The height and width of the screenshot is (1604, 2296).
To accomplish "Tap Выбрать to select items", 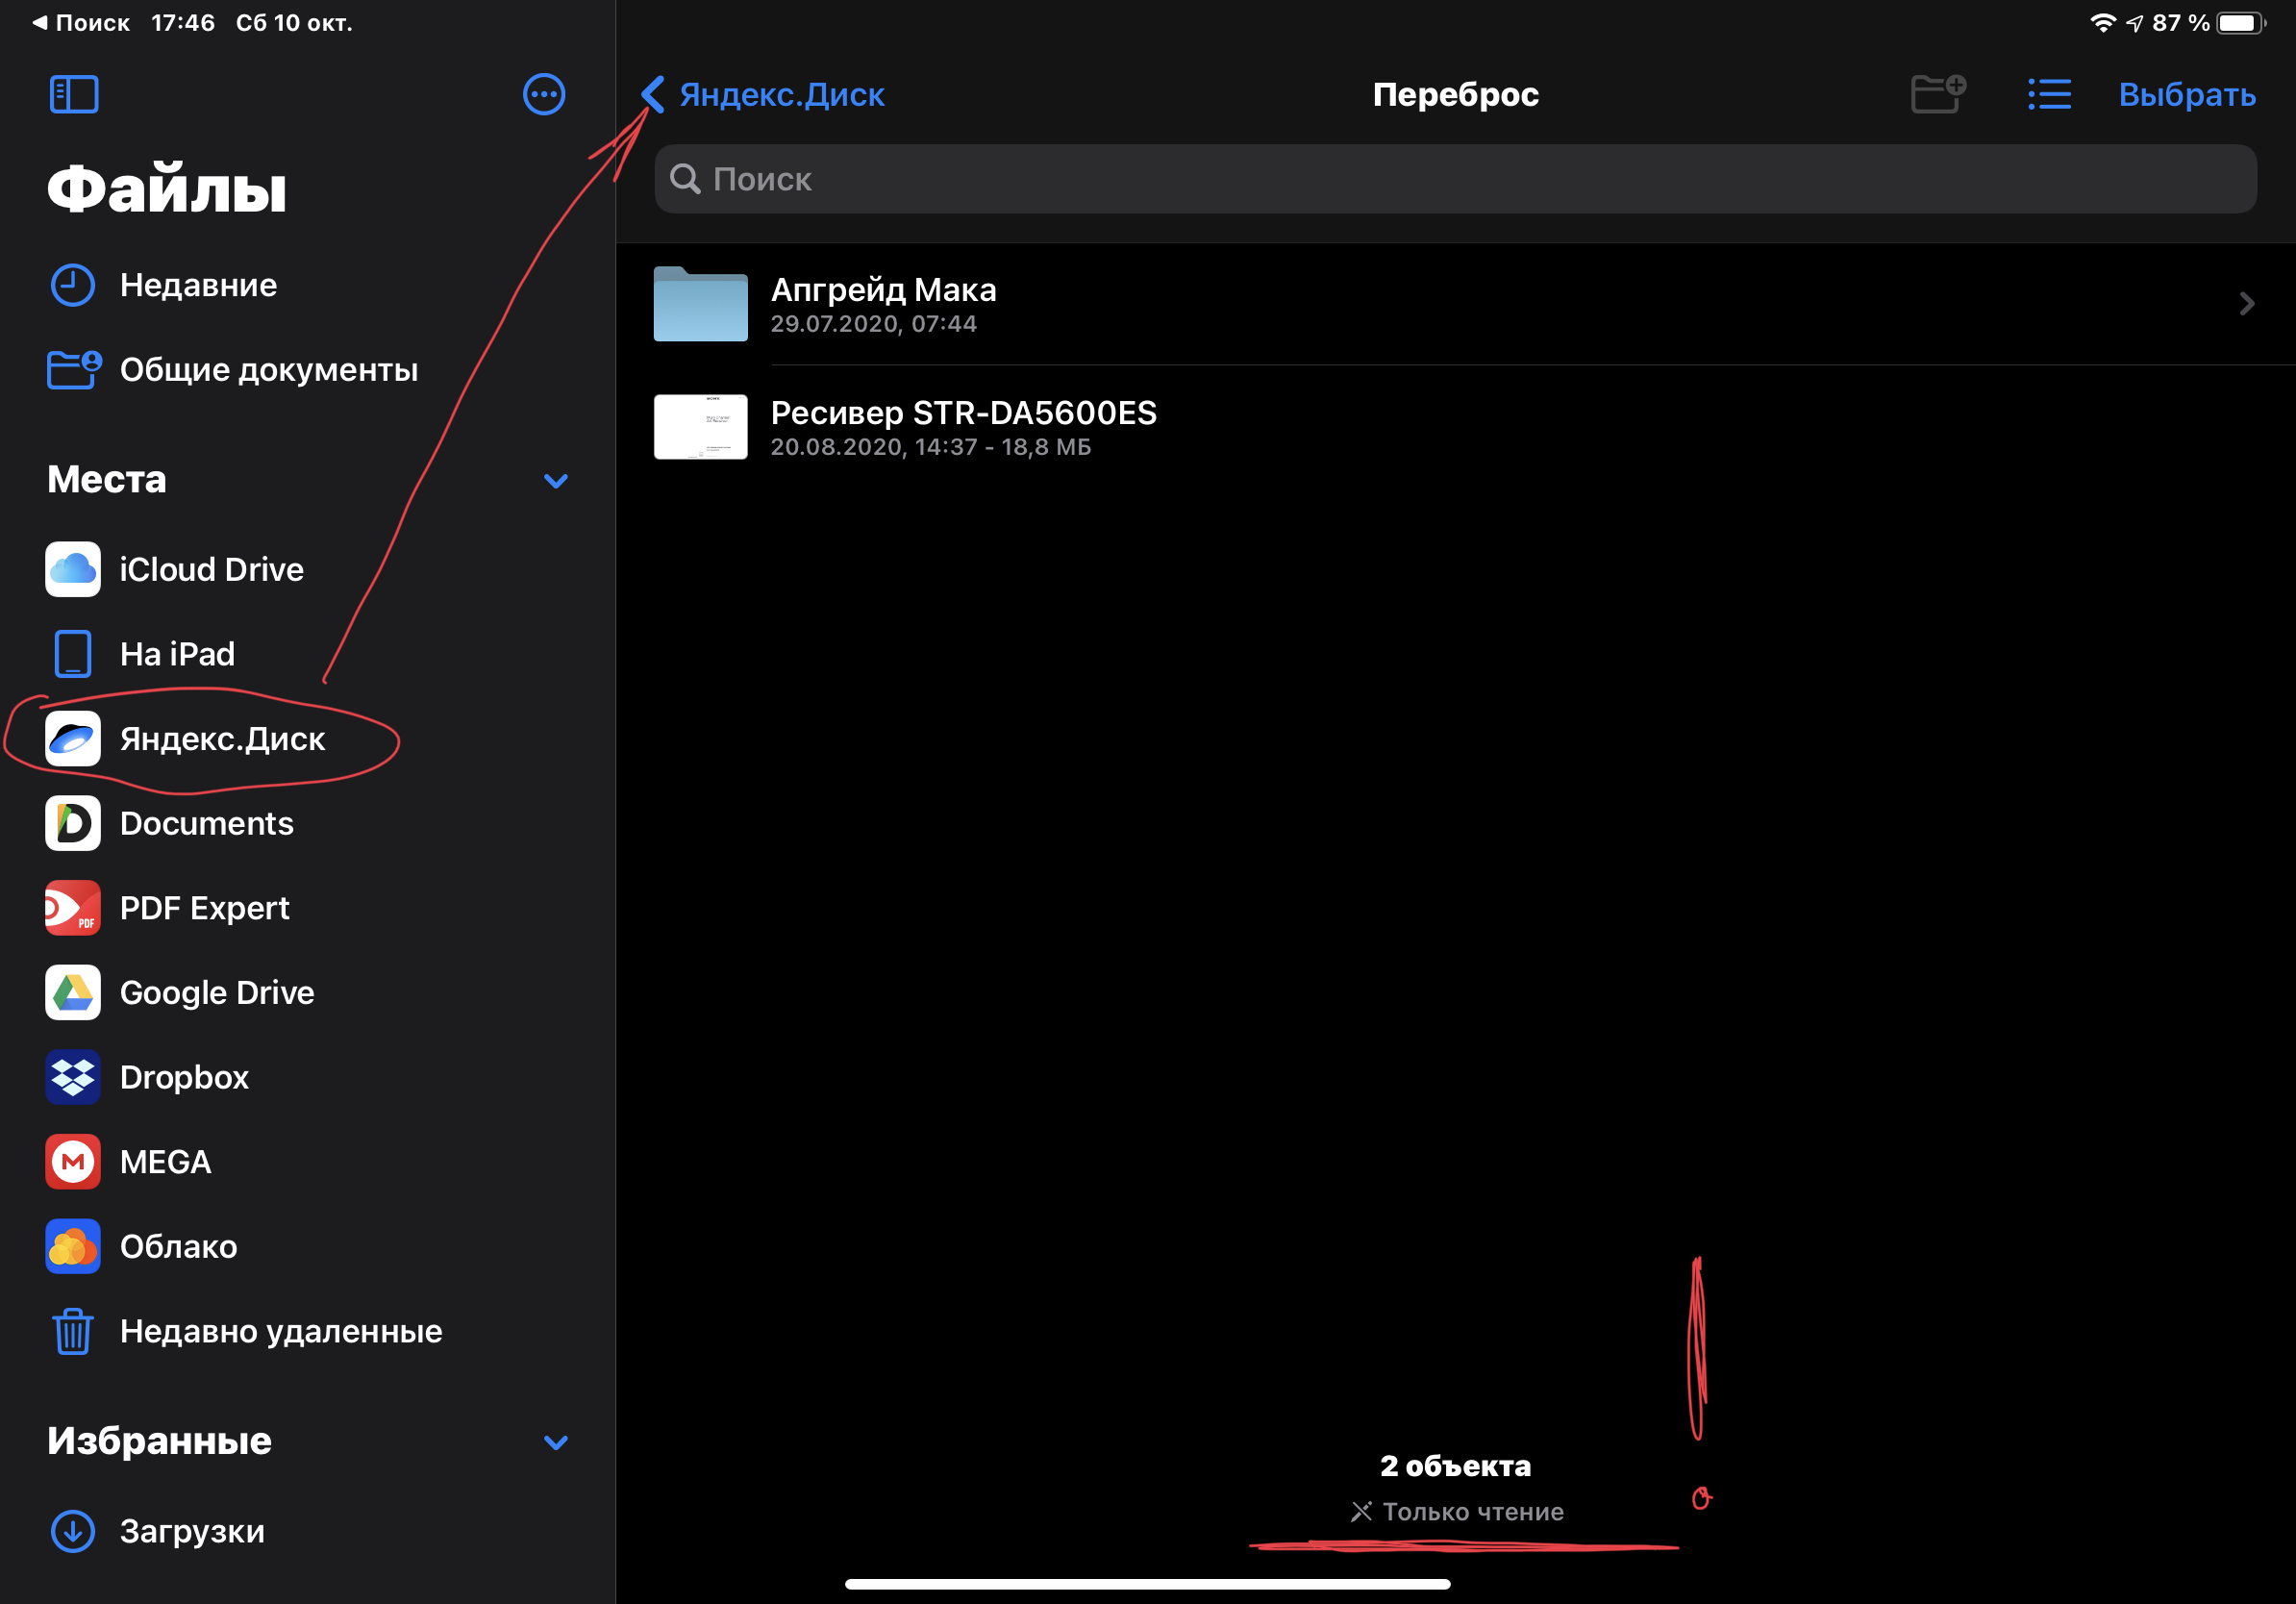I will (2187, 95).
